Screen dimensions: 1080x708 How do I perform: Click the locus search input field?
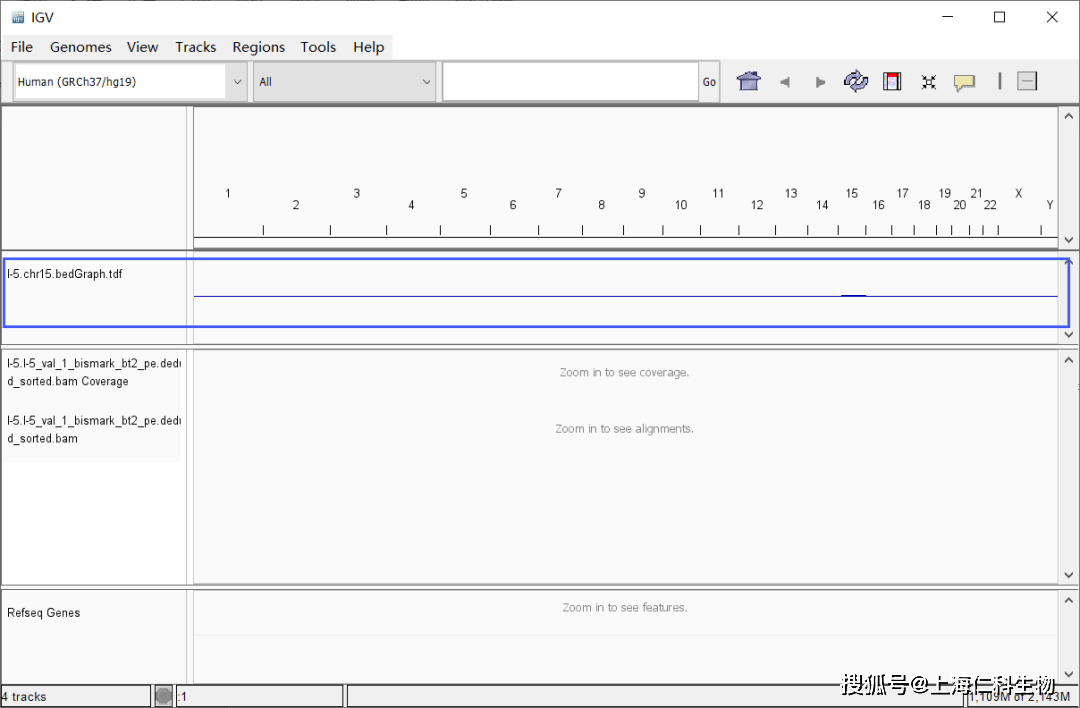point(570,82)
